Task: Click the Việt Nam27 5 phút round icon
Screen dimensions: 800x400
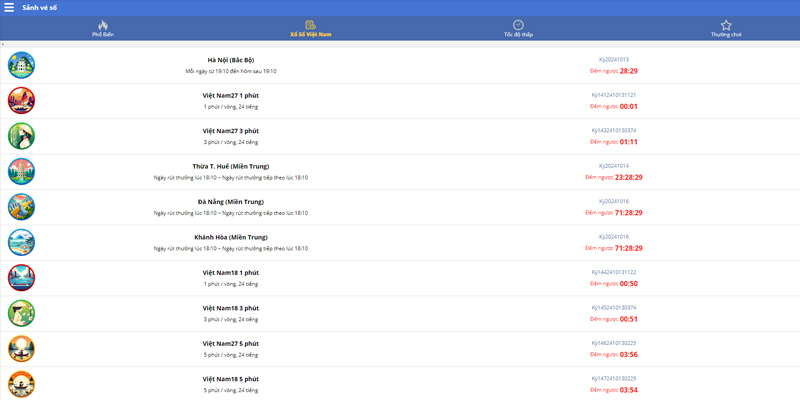Action: [21, 349]
